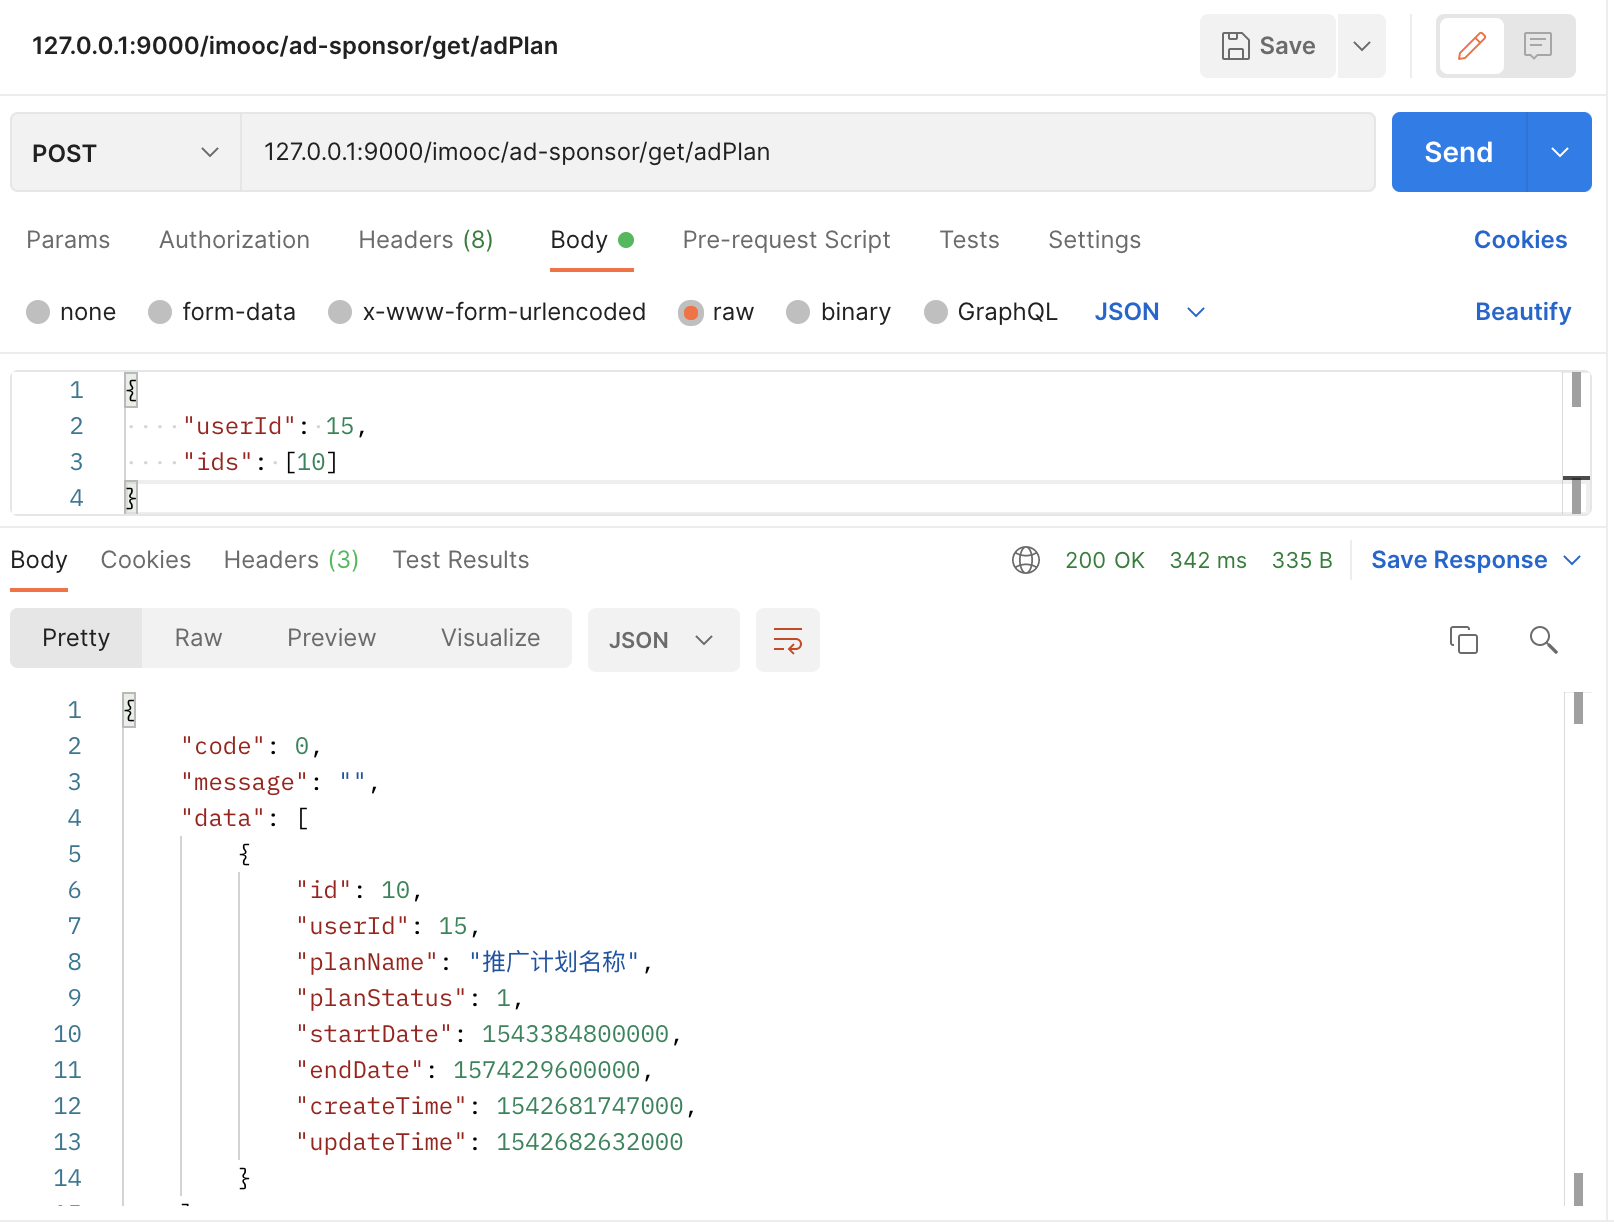Choose the binary body radio button

[x=798, y=312]
